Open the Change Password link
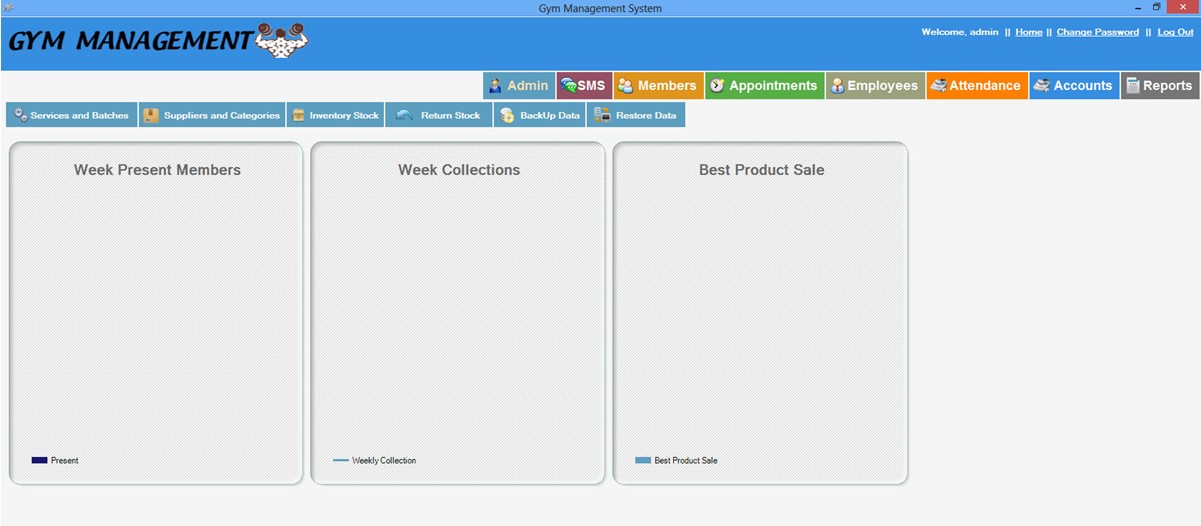The height and width of the screenshot is (526, 1201). (x=1097, y=32)
